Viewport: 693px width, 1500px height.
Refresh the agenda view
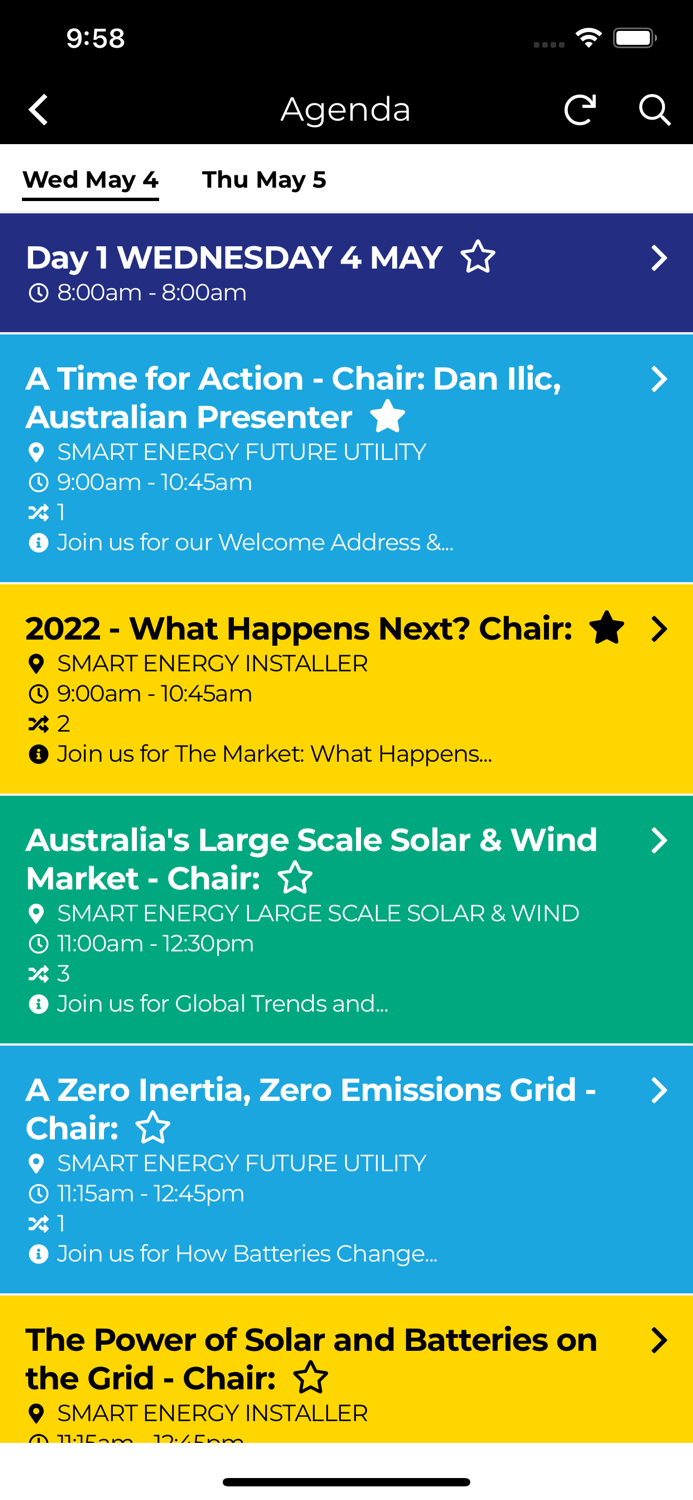click(580, 109)
